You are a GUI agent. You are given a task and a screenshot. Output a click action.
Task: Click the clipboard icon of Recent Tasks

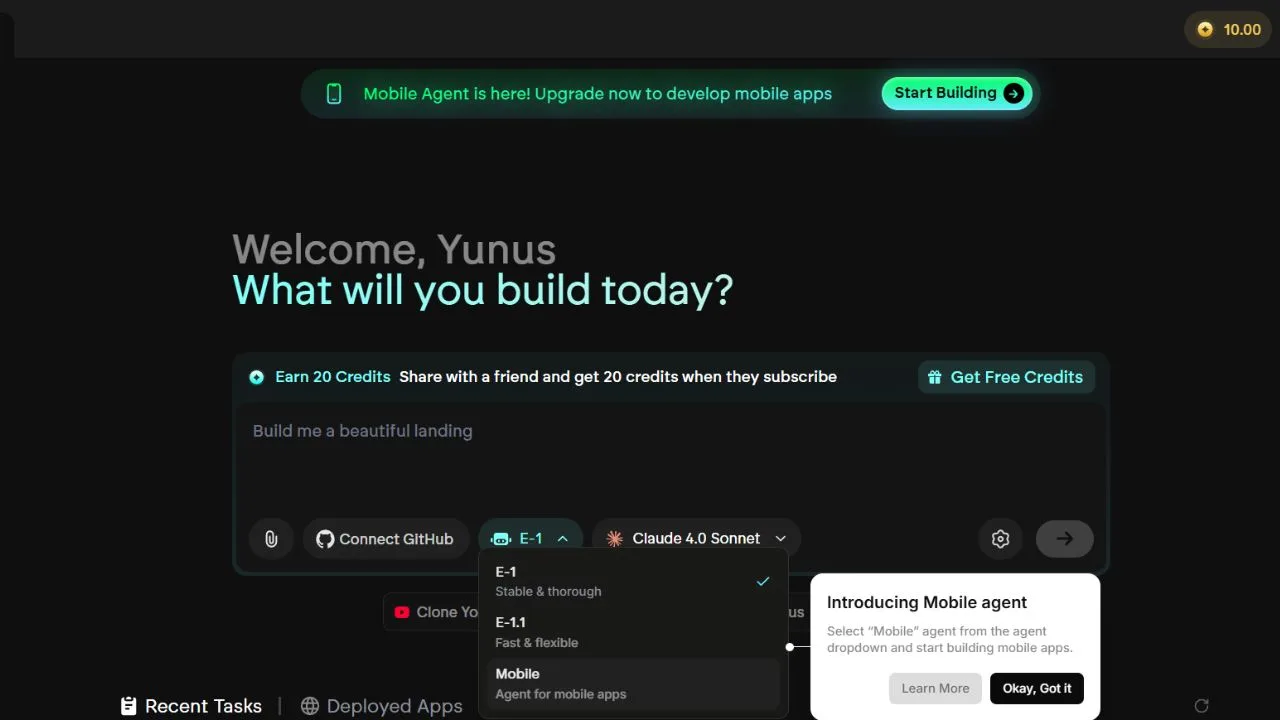pos(128,706)
